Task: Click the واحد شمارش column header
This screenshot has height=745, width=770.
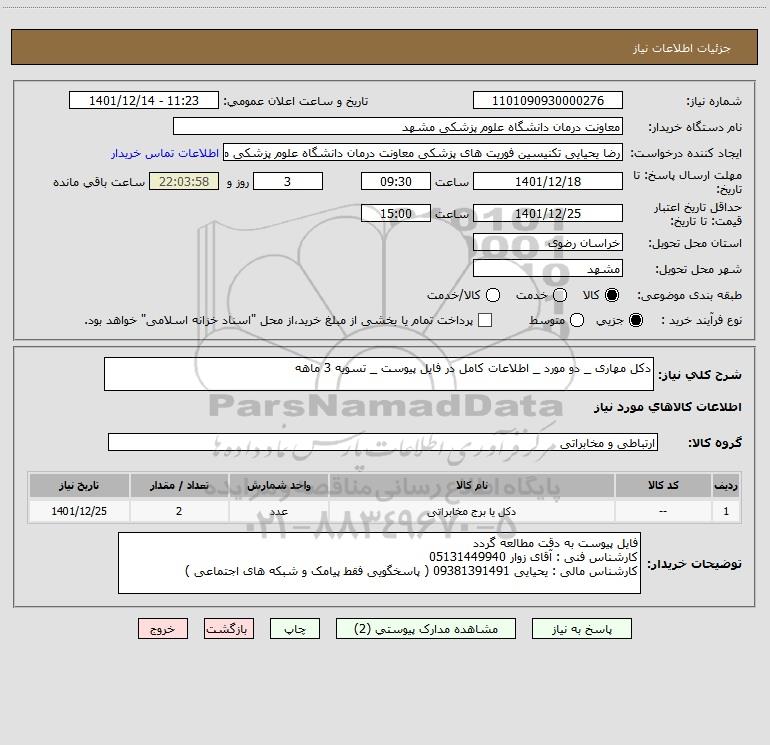Action: (x=278, y=485)
